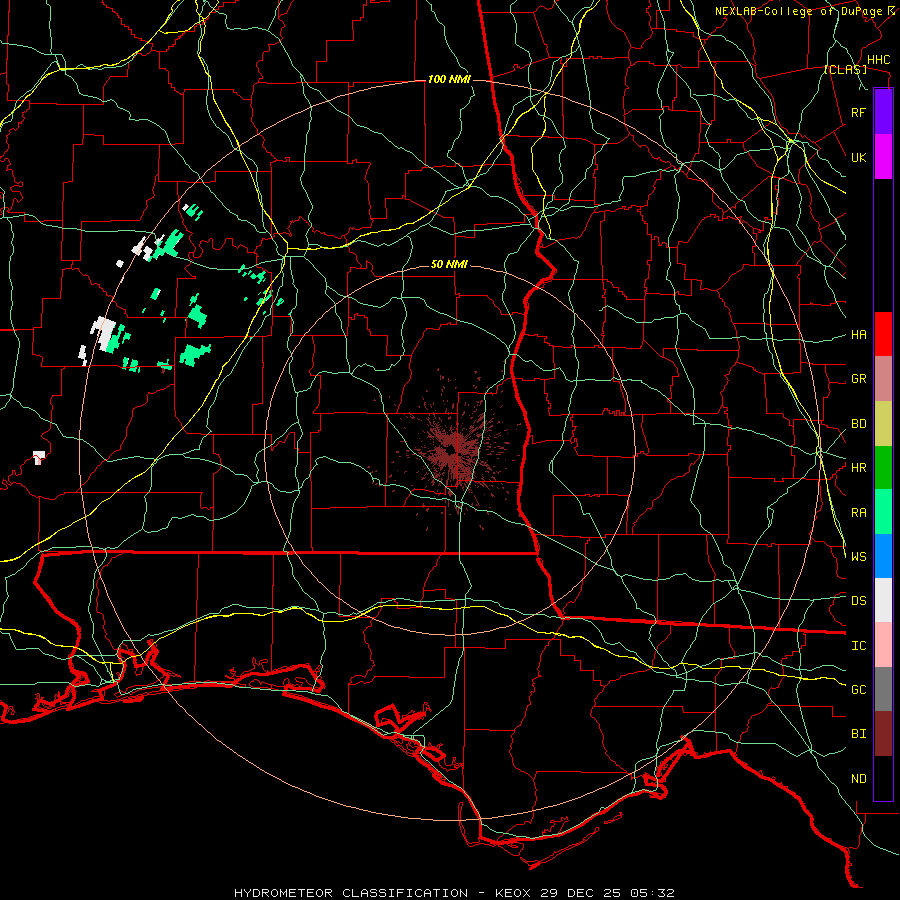Select the BD yellow legend block
This screenshot has width=900, height=900.
pos(883,424)
